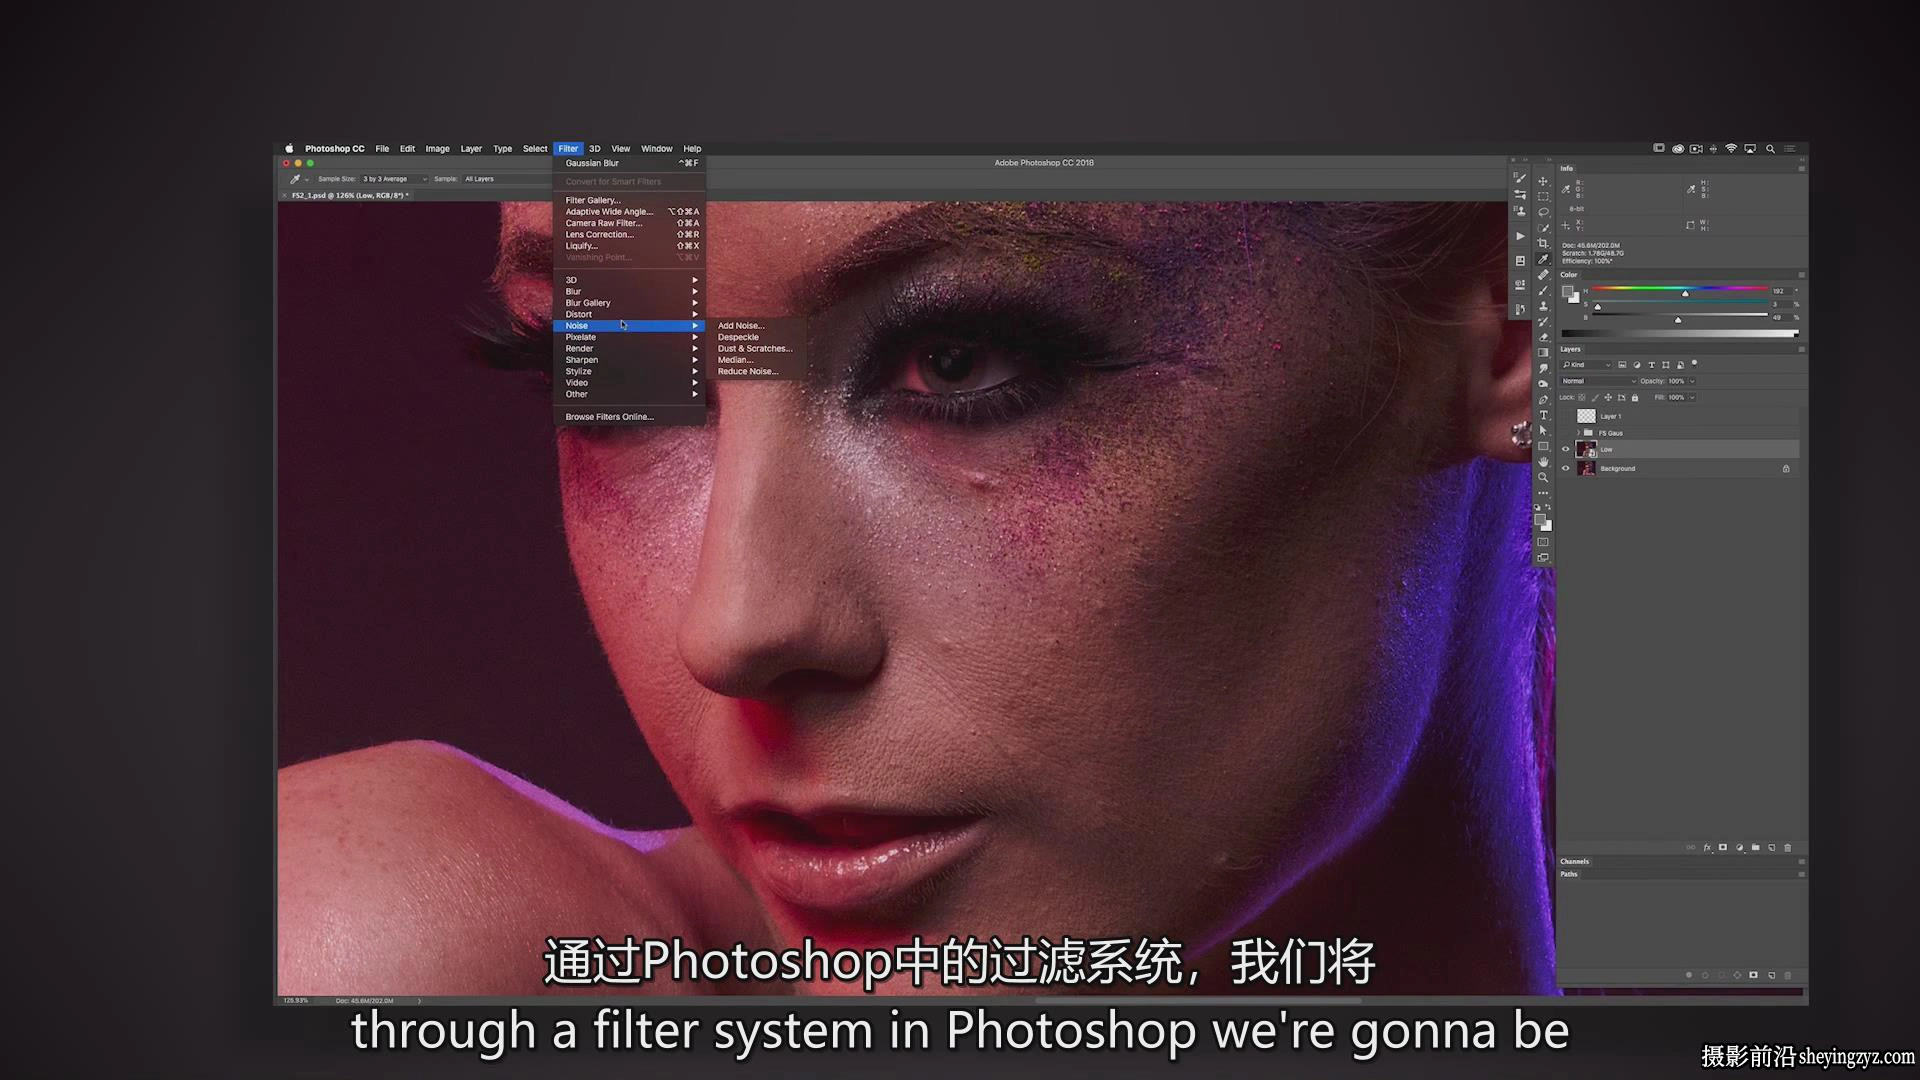The height and width of the screenshot is (1080, 1920).
Task: Toggle the type layer filter
Action: tap(1651, 365)
